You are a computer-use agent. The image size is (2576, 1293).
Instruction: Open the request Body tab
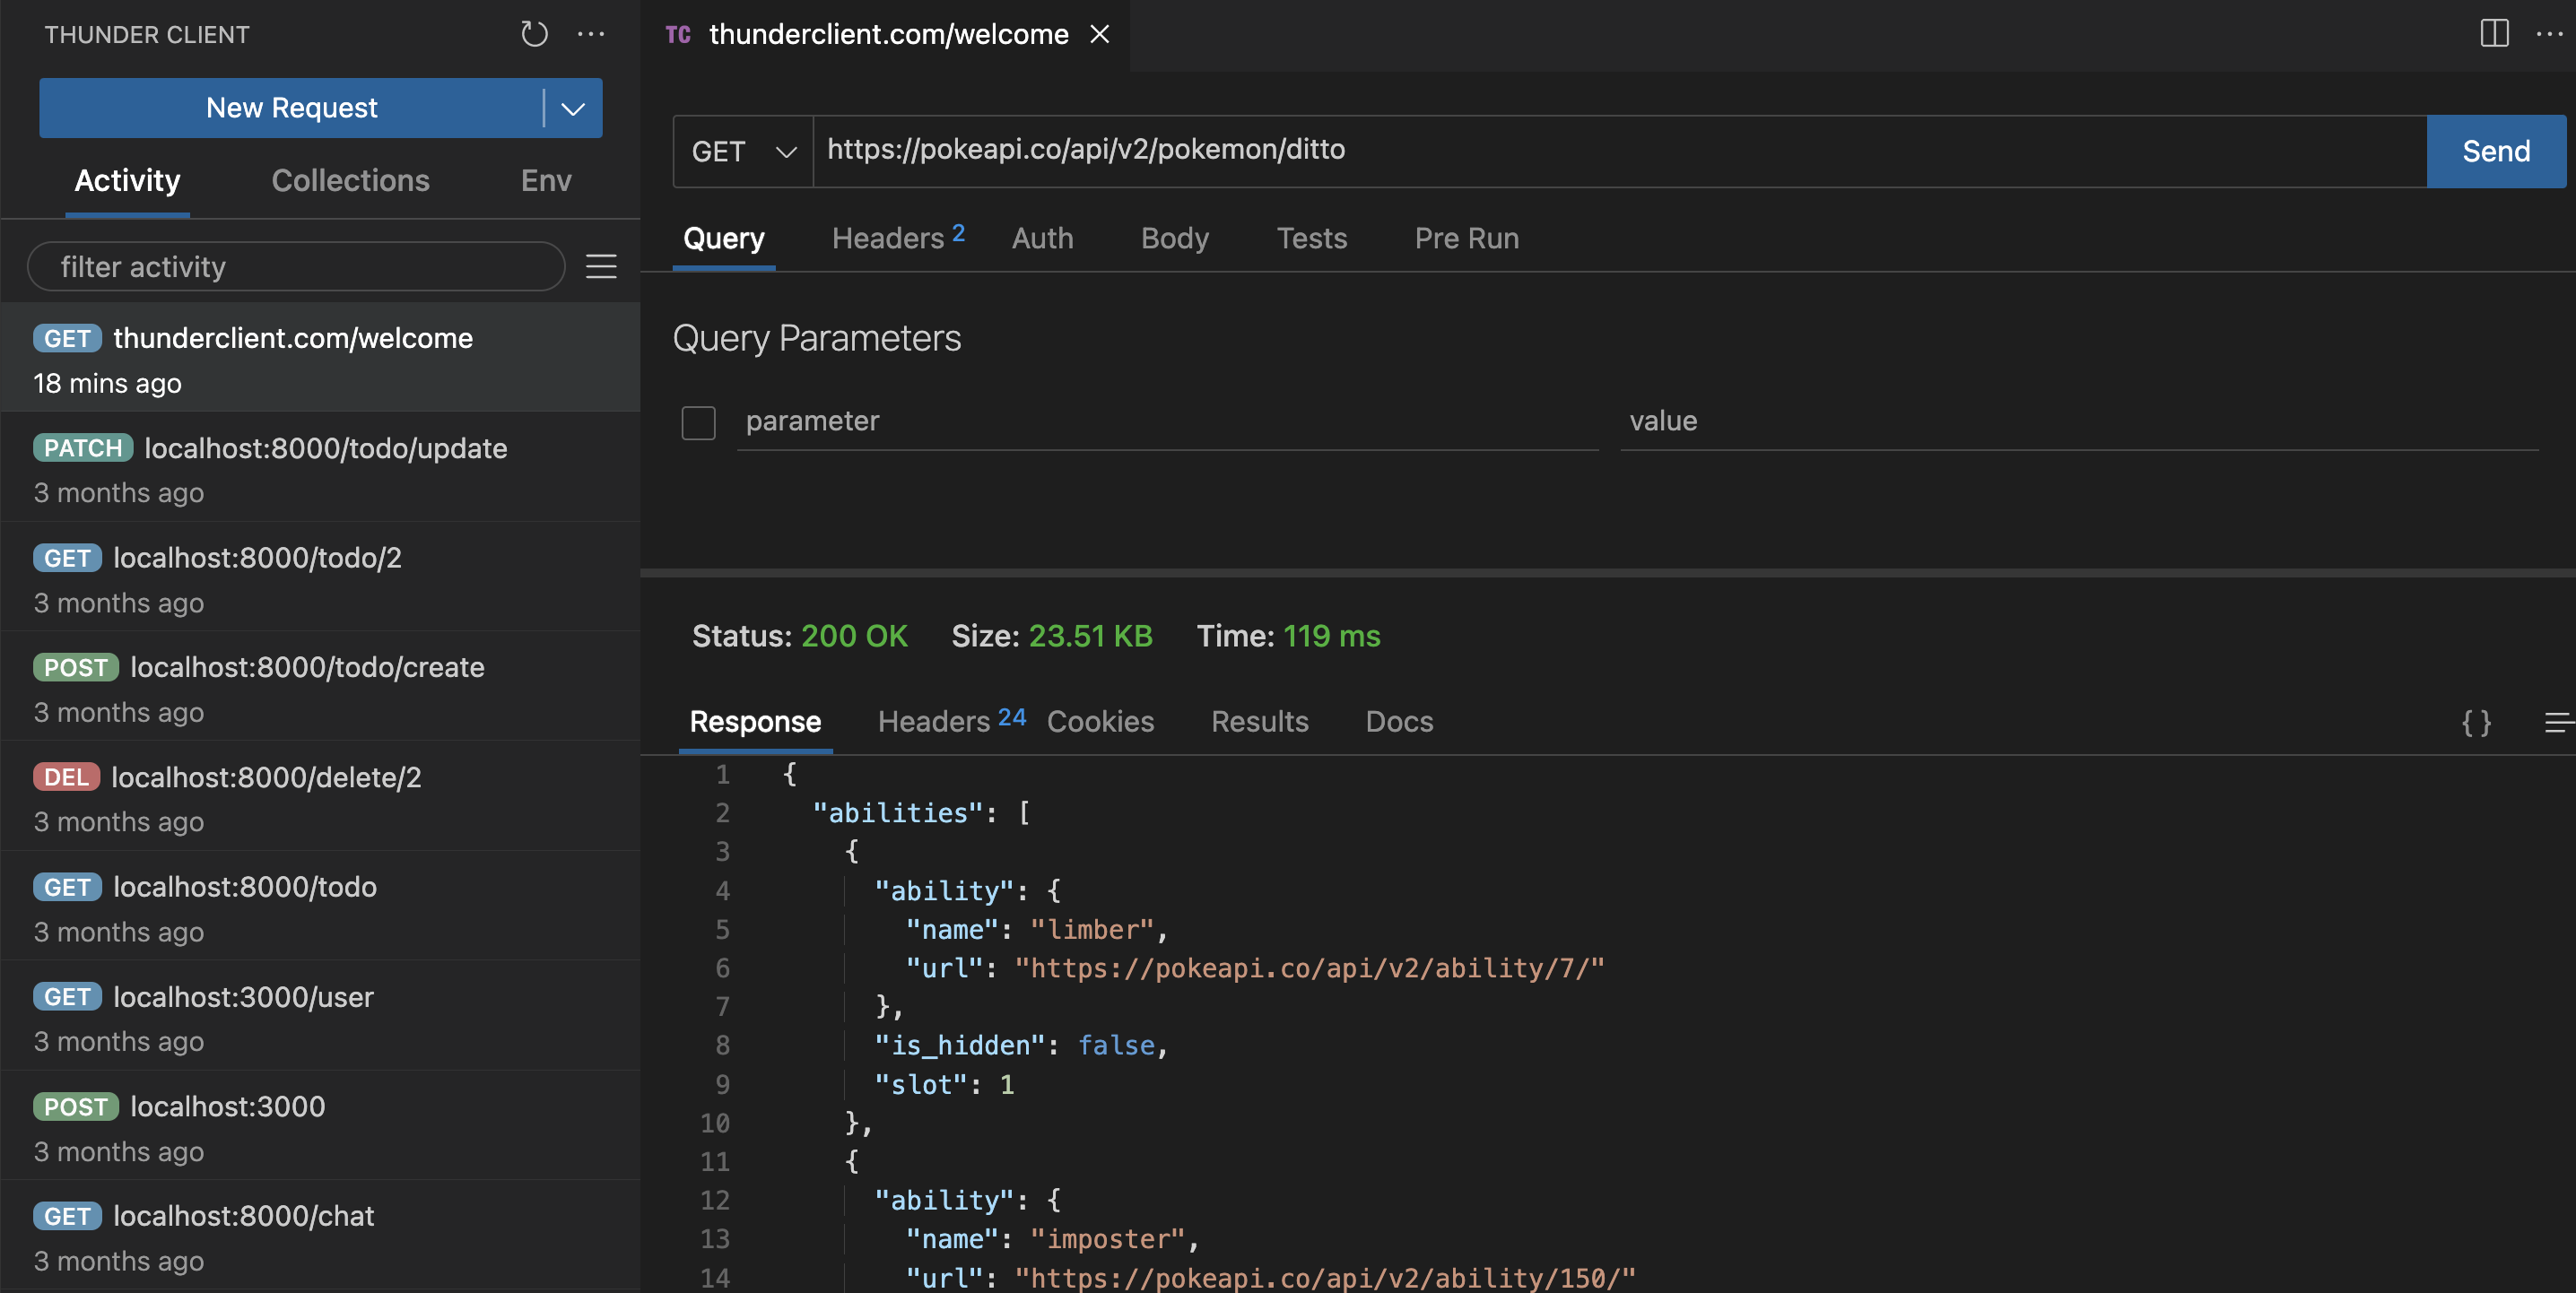[1175, 239]
